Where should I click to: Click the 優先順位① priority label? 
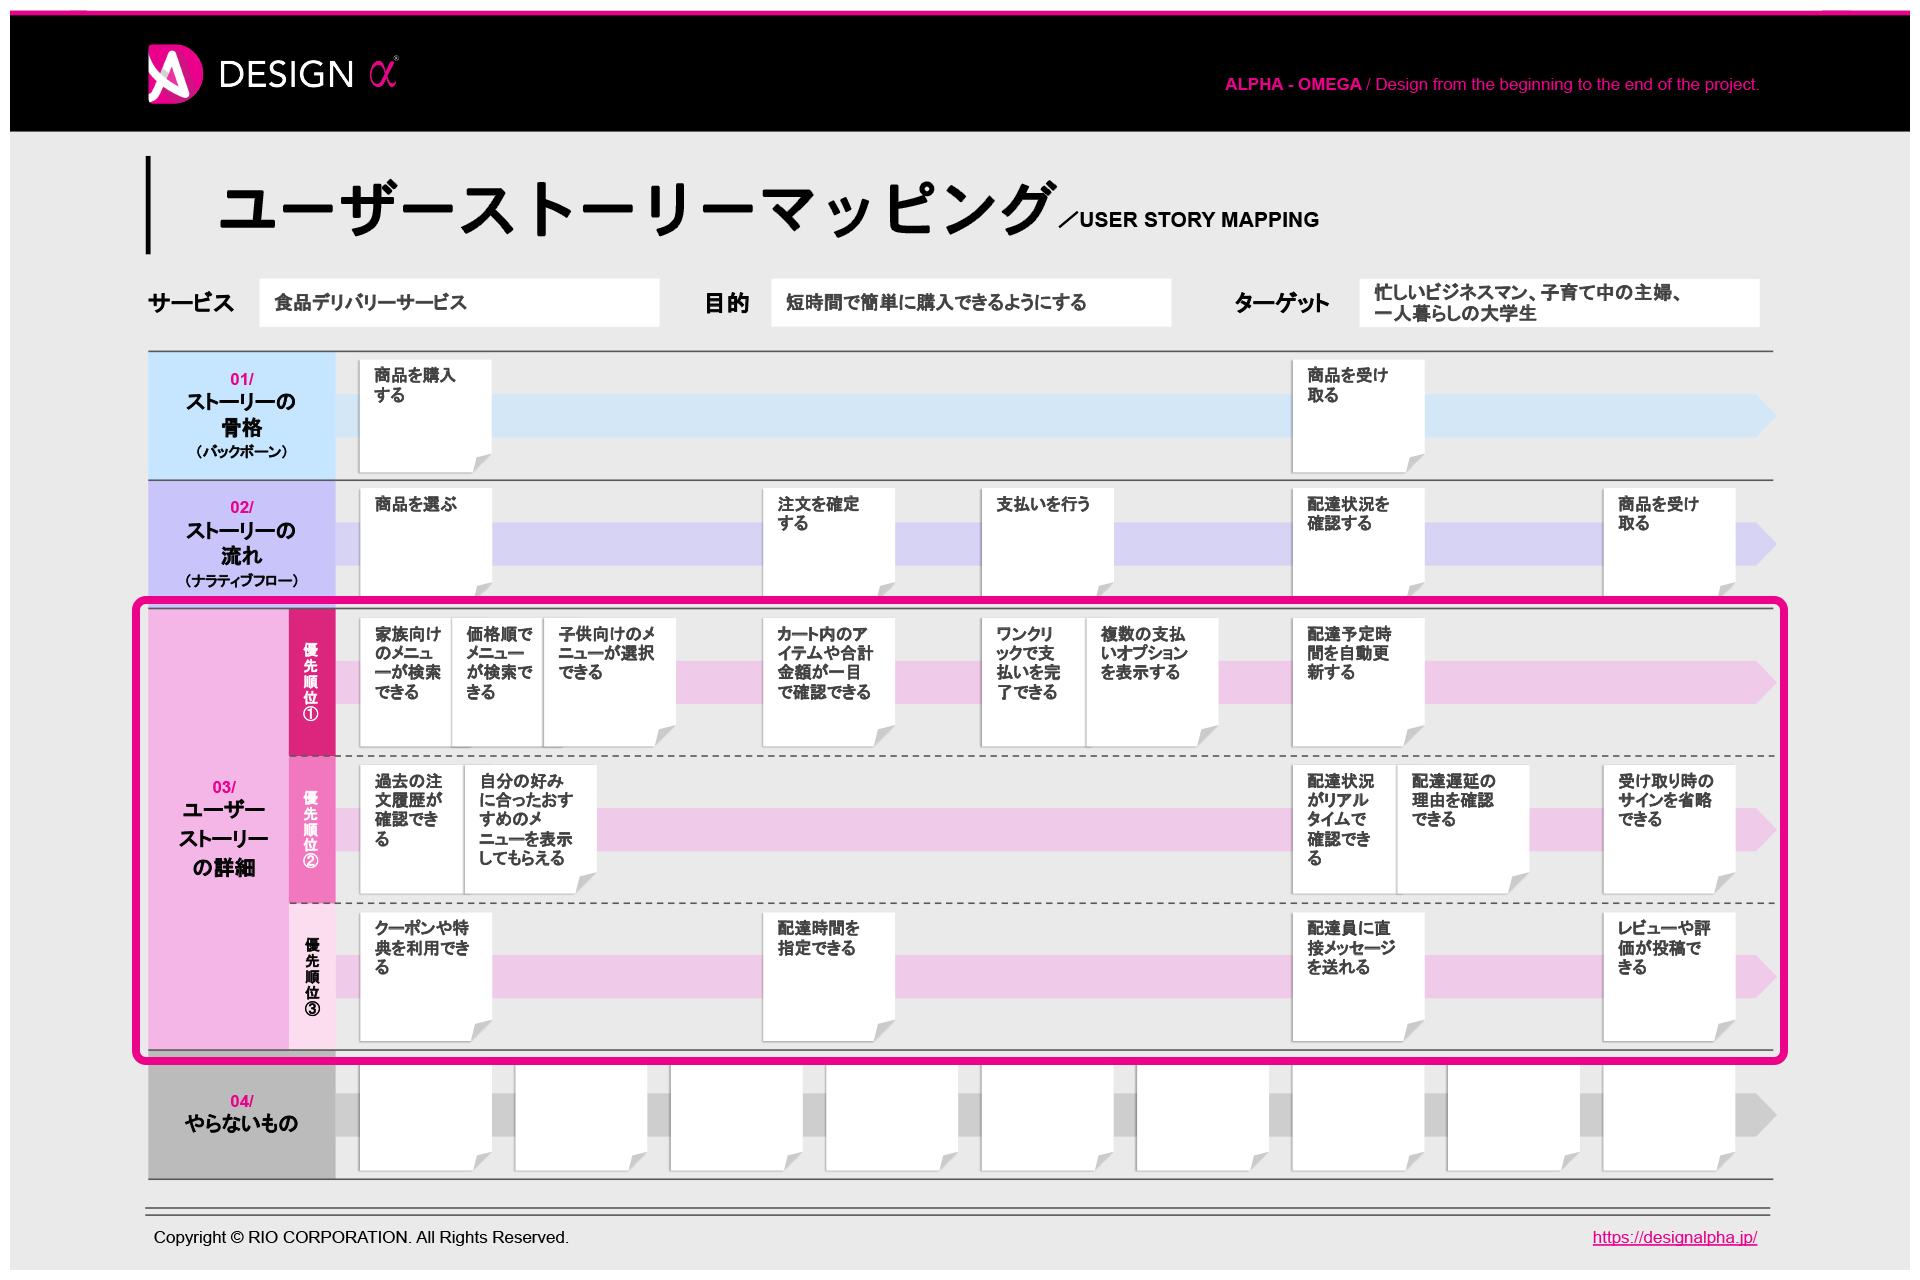coord(311,682)
